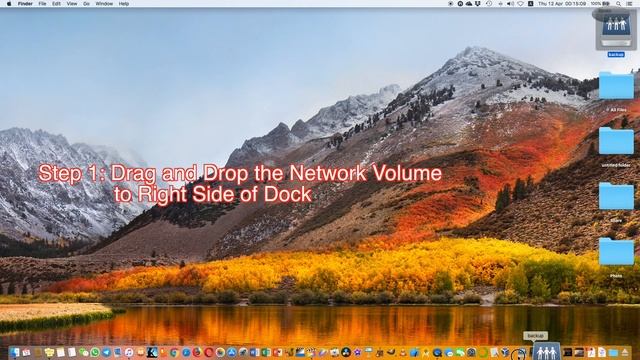Open the Go menu

[x=86, y=4]
